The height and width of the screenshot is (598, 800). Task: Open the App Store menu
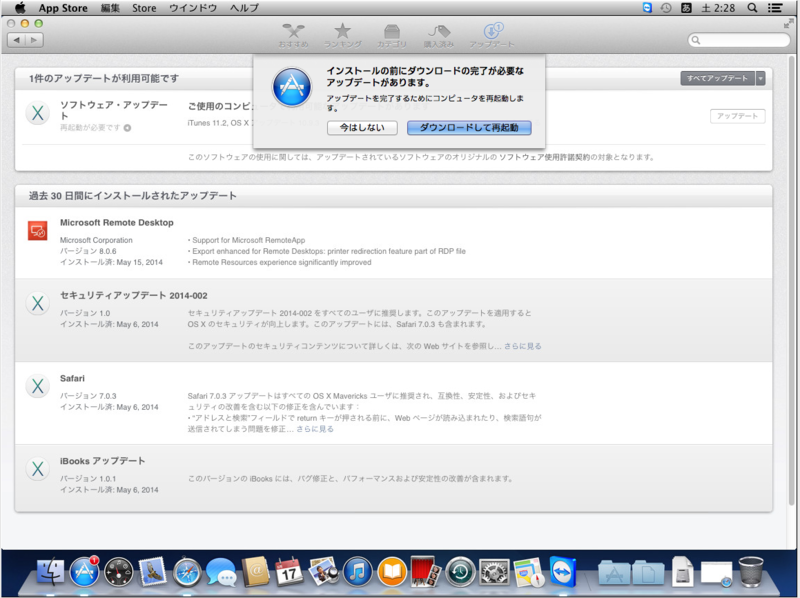click(63, 8)
